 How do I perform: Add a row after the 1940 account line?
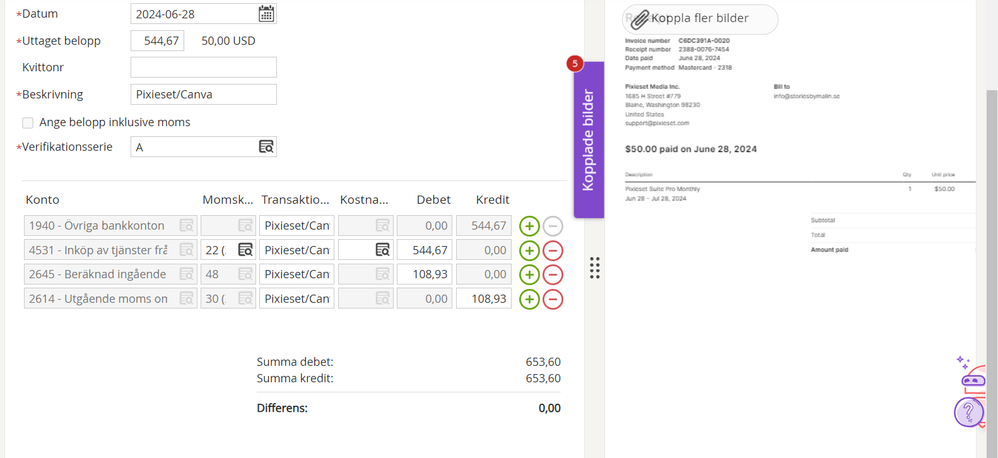click(529, 226)
